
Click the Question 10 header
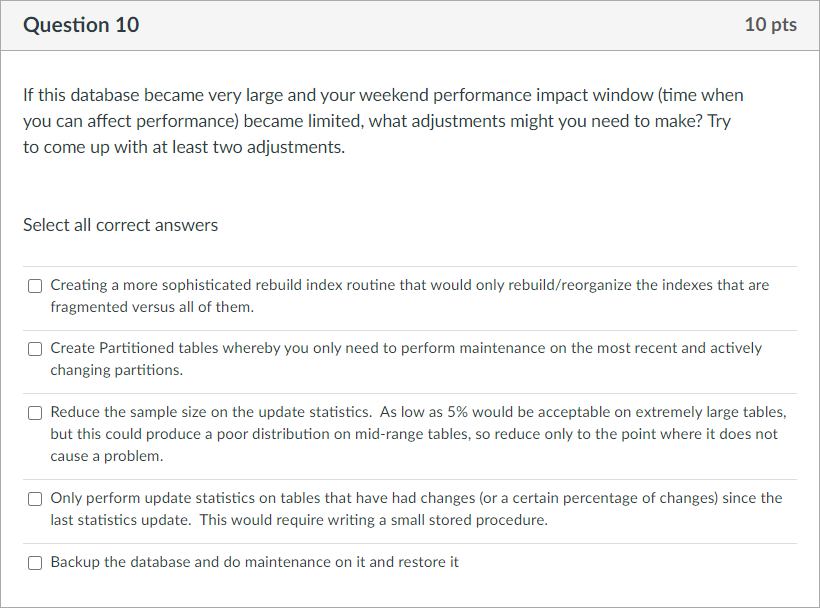pos(81,25)
